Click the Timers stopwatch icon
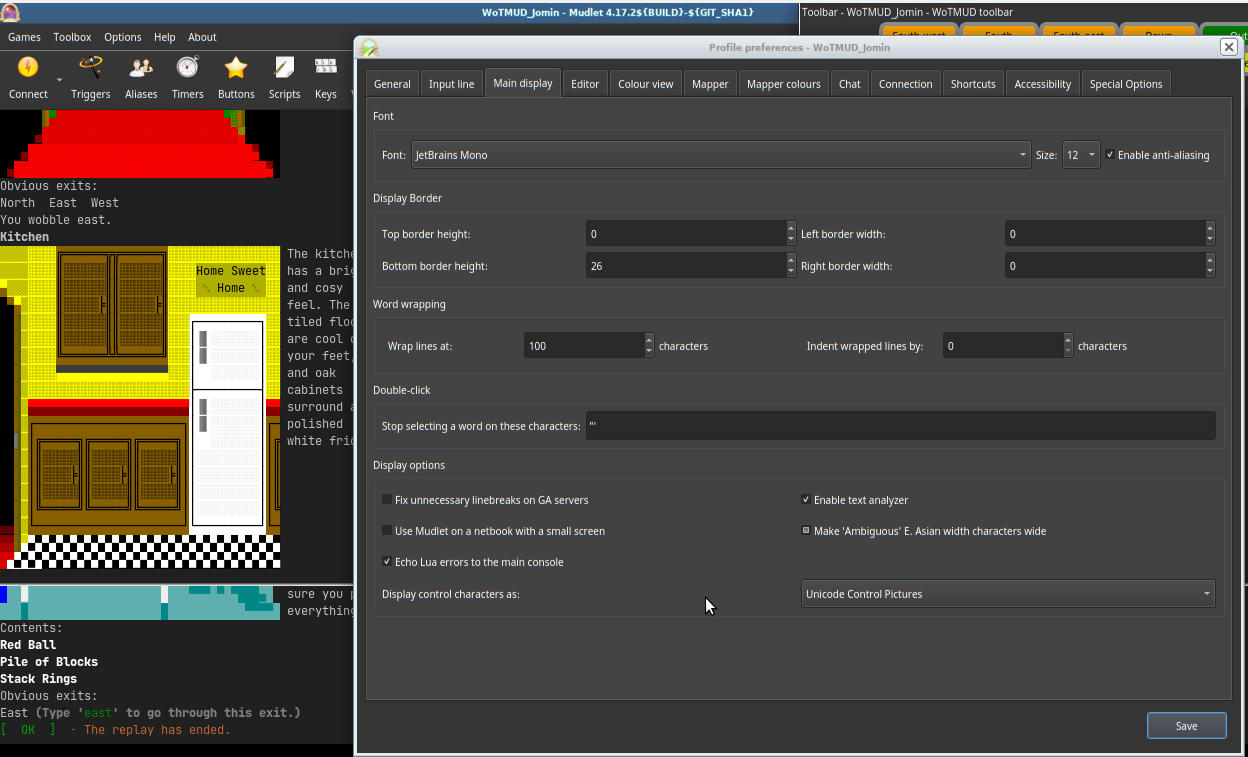Image resolution: width=1248 pixels, height=757 pixels. 187,68
